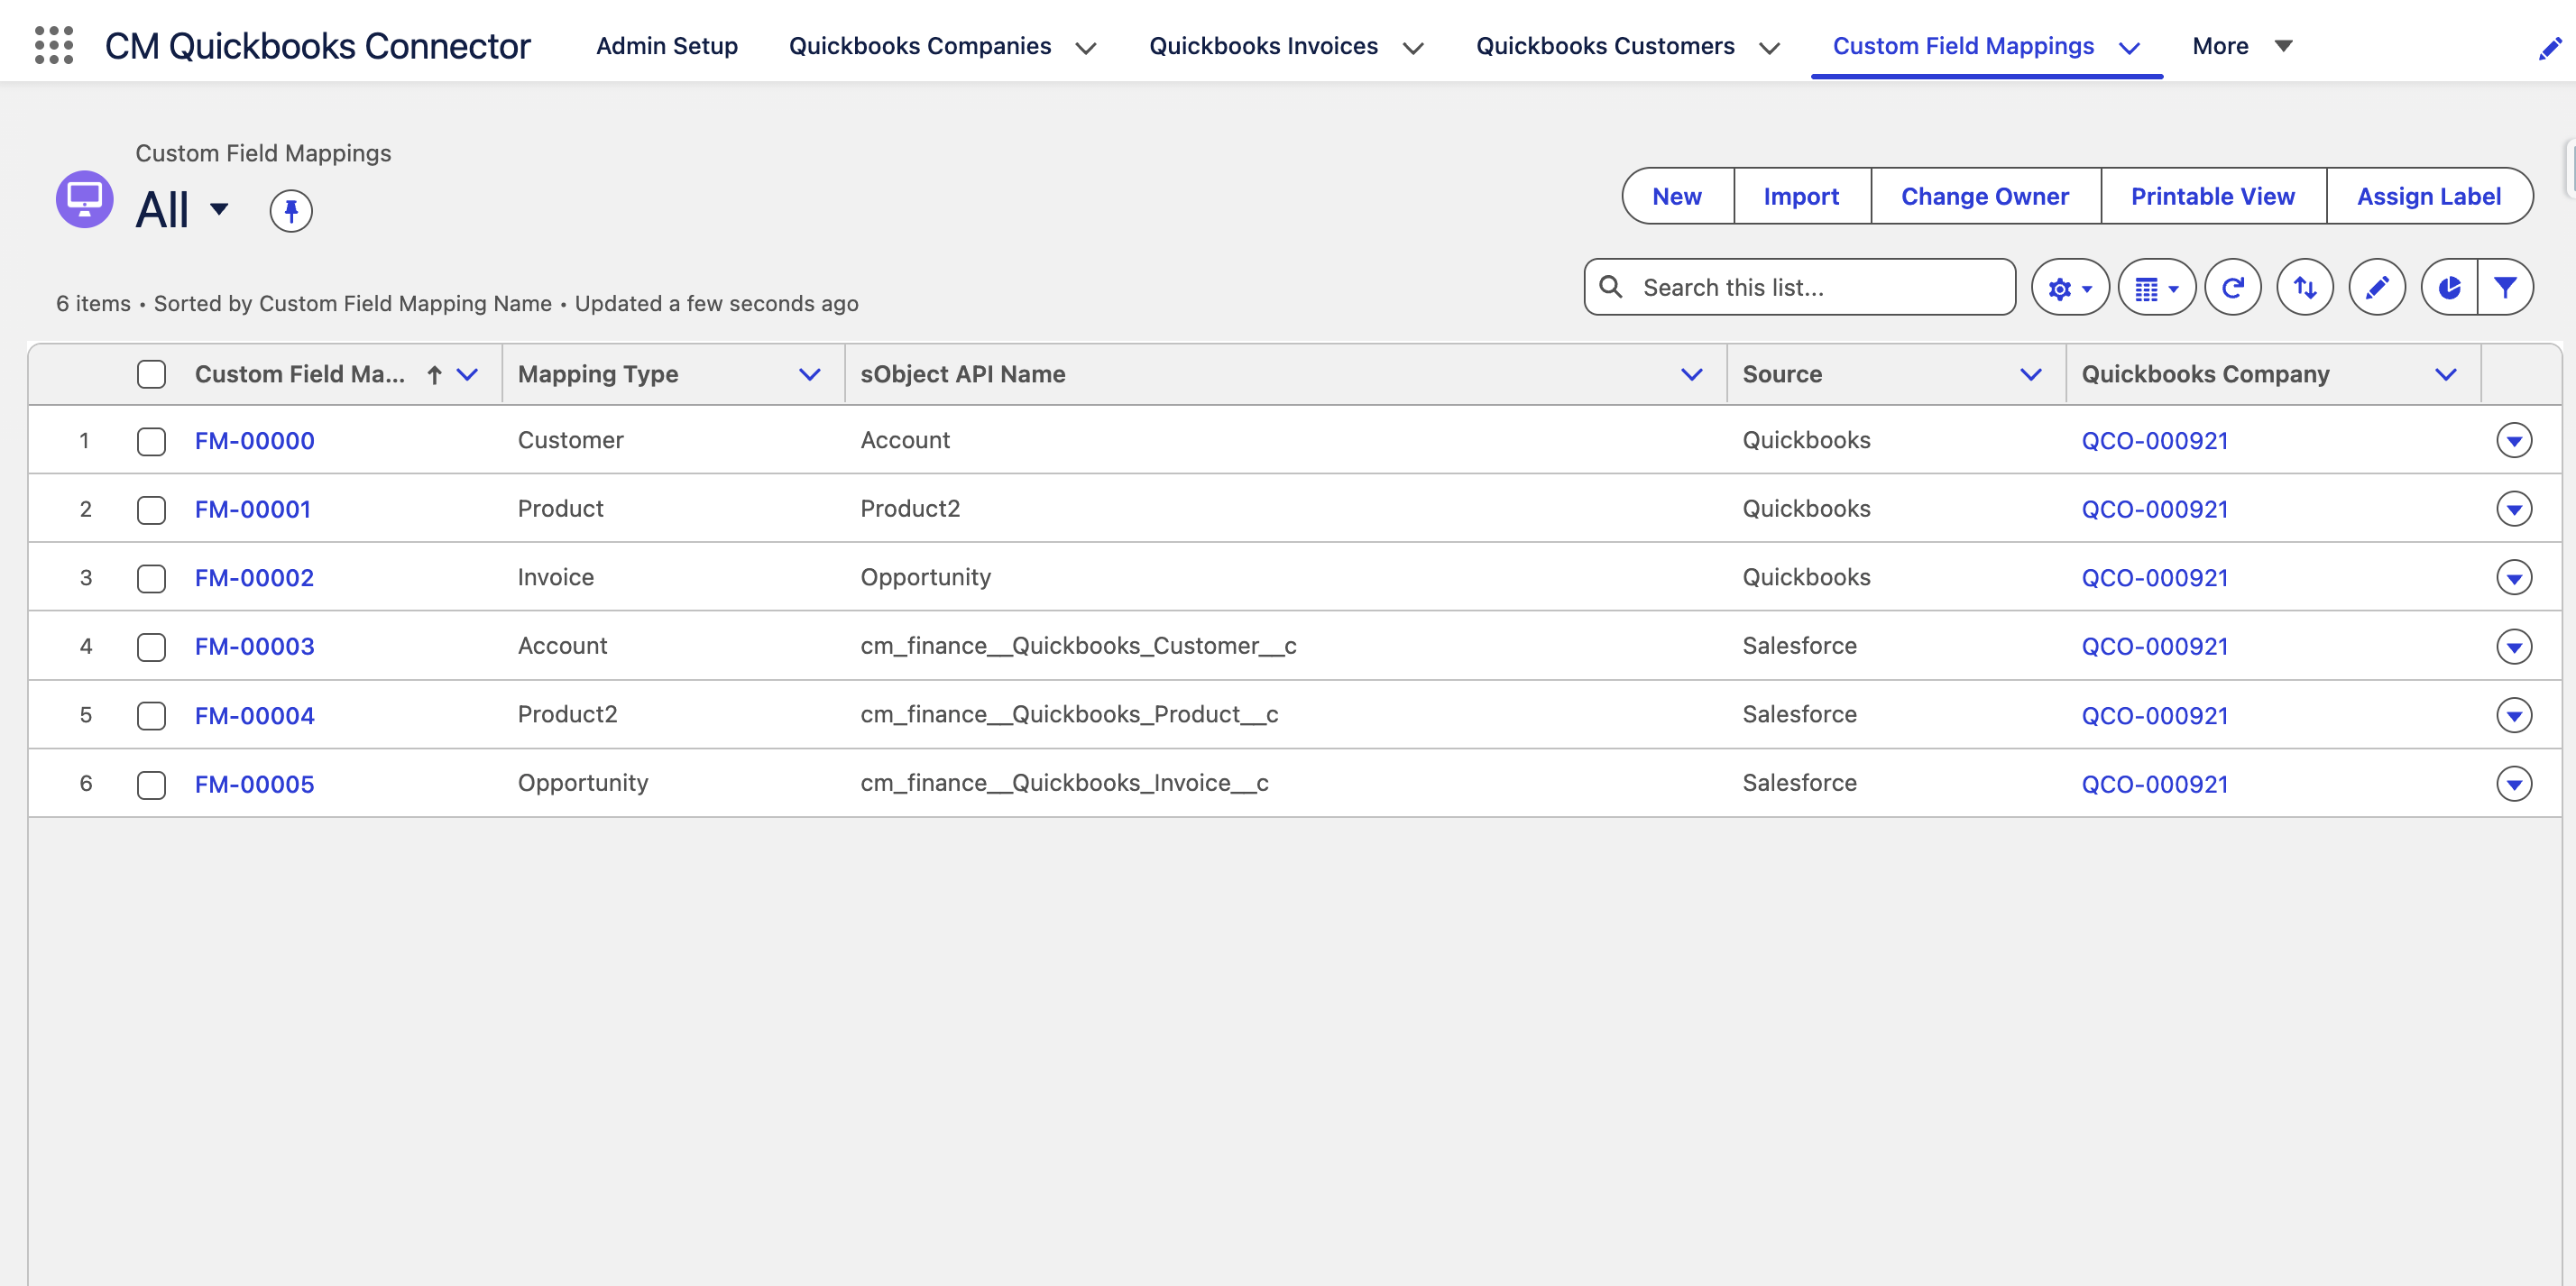Open Source column menu chevron
The height and width of the screenshot is (1286, 2576).
2031,375
